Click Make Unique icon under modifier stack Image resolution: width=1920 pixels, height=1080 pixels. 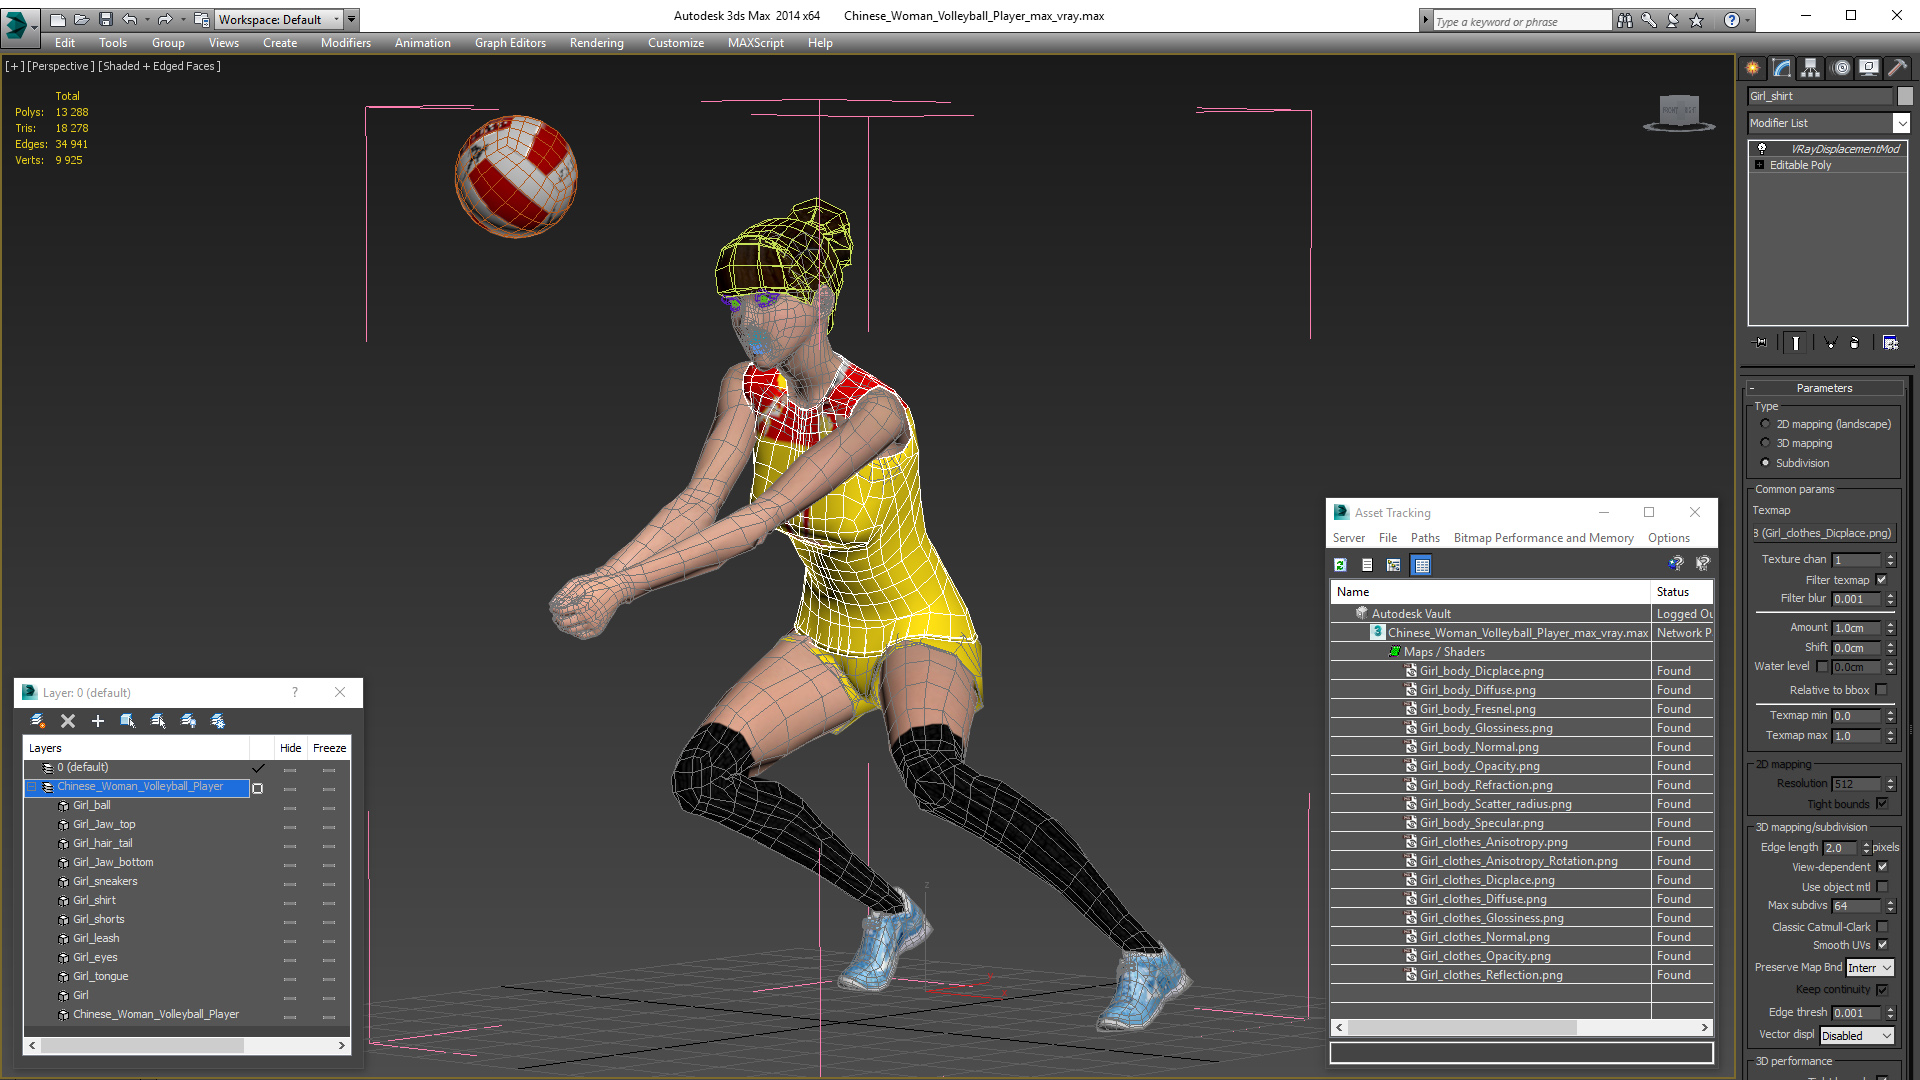[x=1831, y=343]
